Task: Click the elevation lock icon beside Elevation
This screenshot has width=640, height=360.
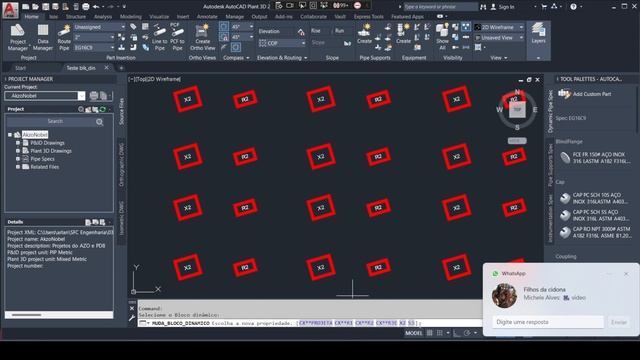Action: point(301,31)
